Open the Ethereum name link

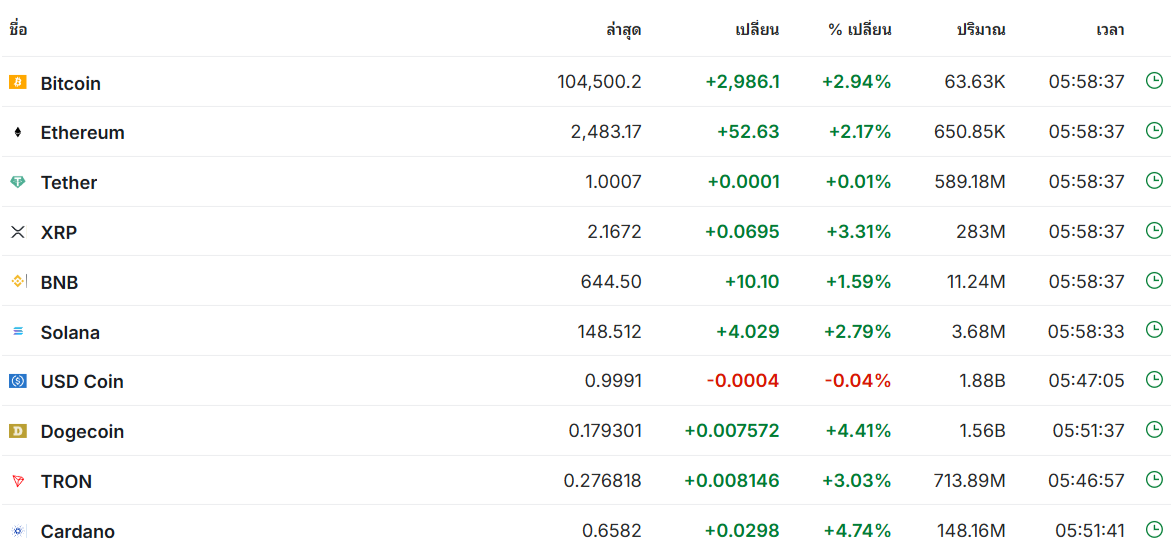click(82, 132)
